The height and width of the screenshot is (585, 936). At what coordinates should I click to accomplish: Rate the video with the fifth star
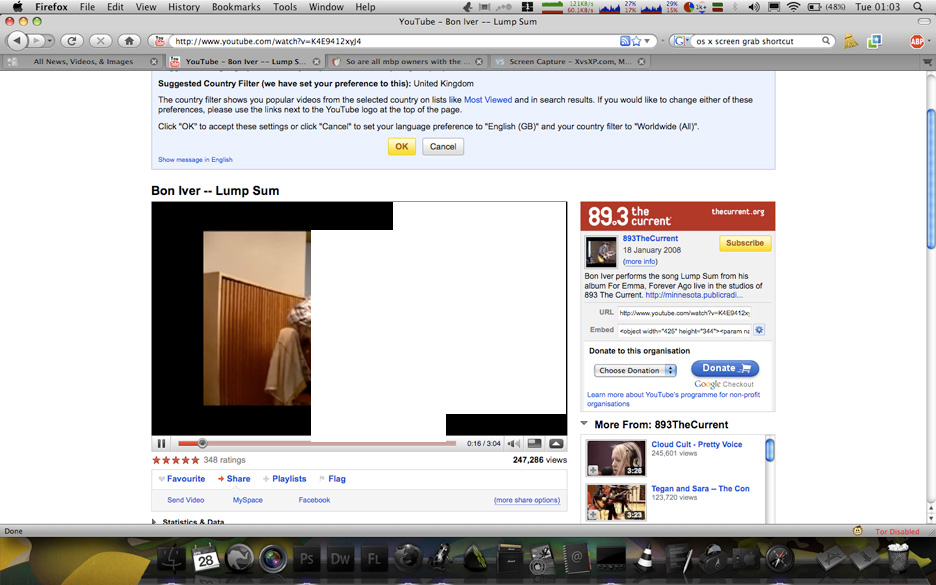tap(195, 460)
